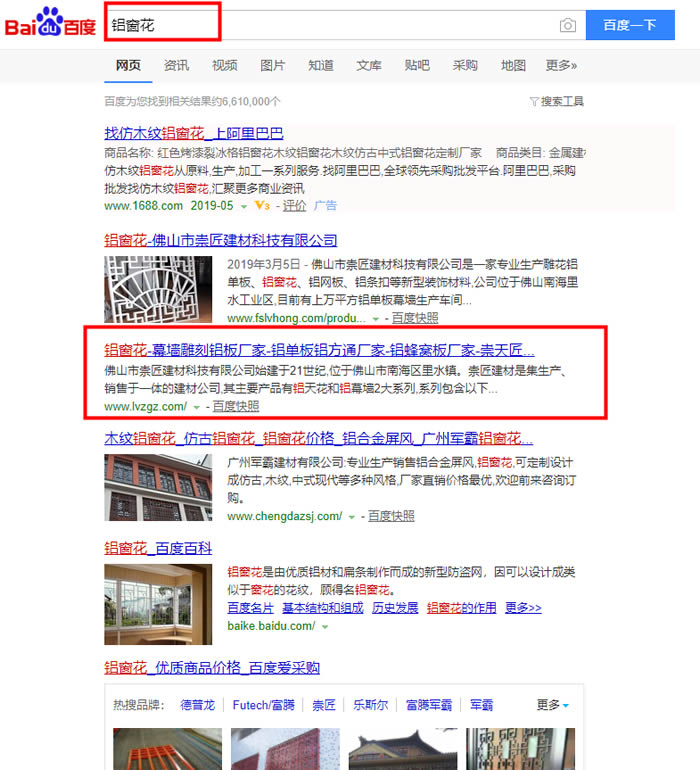
Task: Open the 广州军霸 window result thumbnail
Action: 158,487
